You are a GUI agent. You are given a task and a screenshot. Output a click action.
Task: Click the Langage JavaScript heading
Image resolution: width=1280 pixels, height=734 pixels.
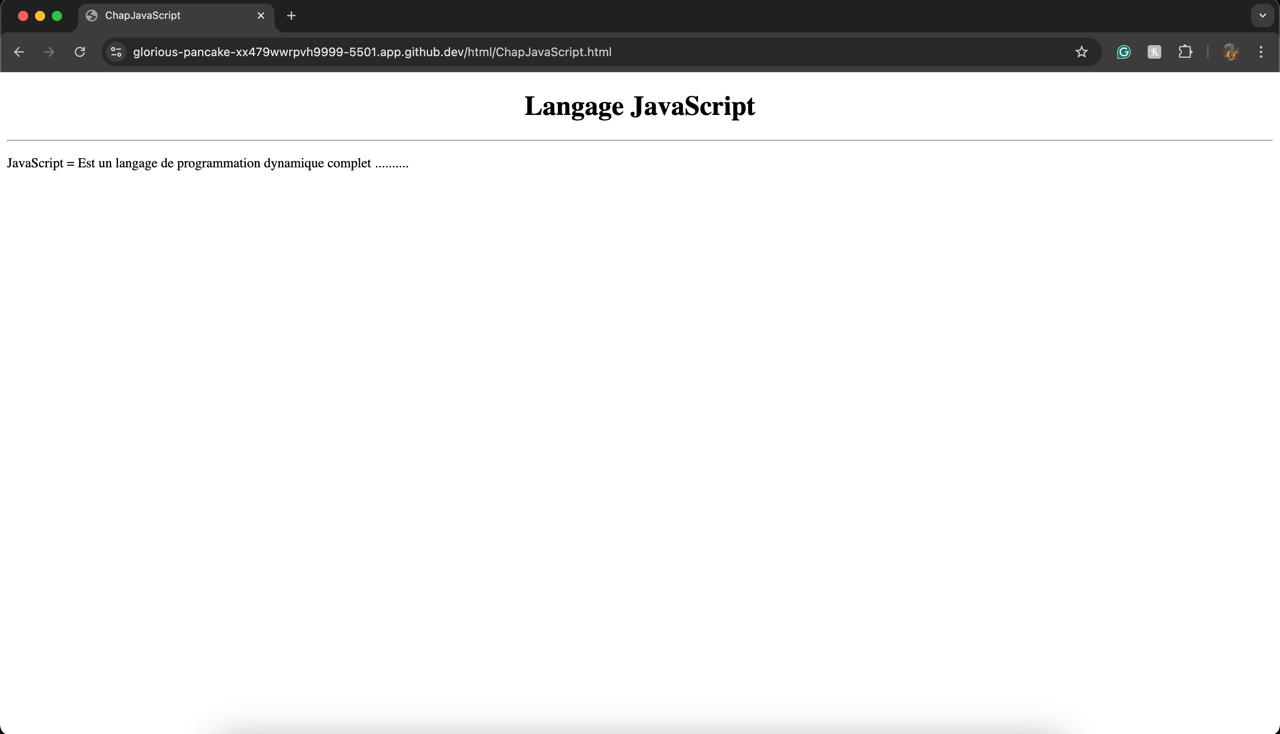coord(639,106)
